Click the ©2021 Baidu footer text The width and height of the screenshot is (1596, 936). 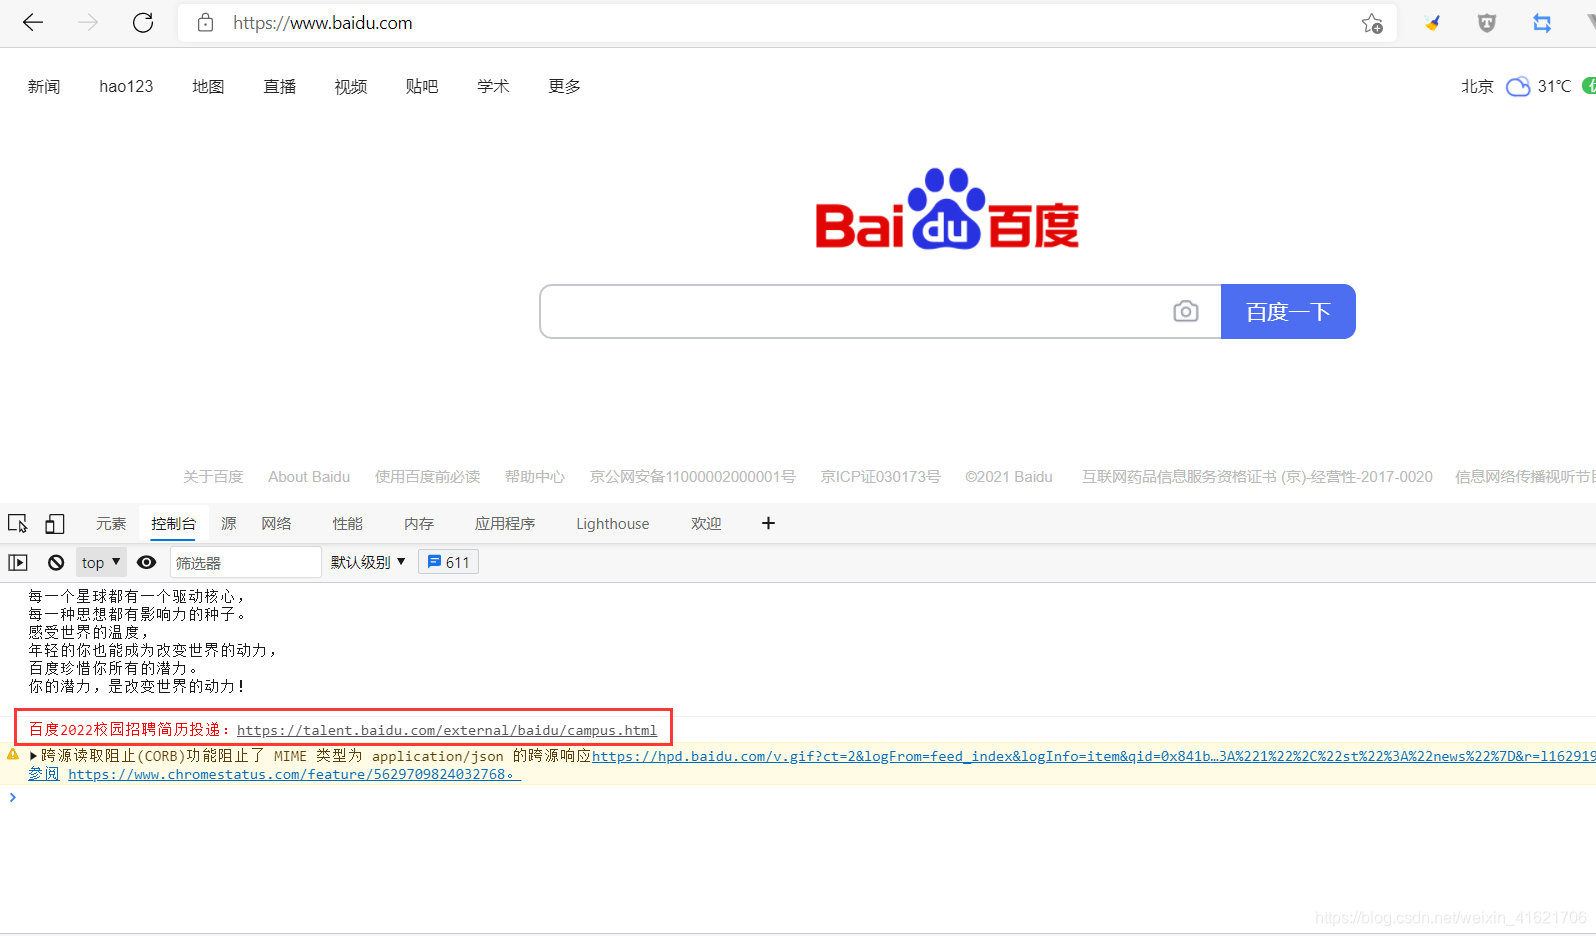1009,477
